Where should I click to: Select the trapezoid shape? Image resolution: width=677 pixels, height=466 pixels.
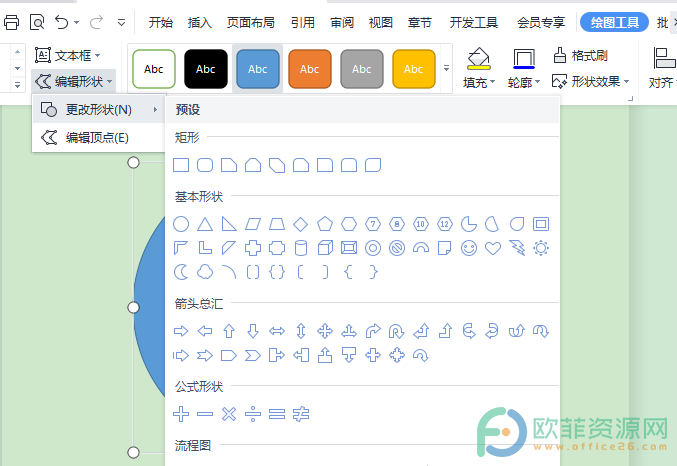pos(277,224)
